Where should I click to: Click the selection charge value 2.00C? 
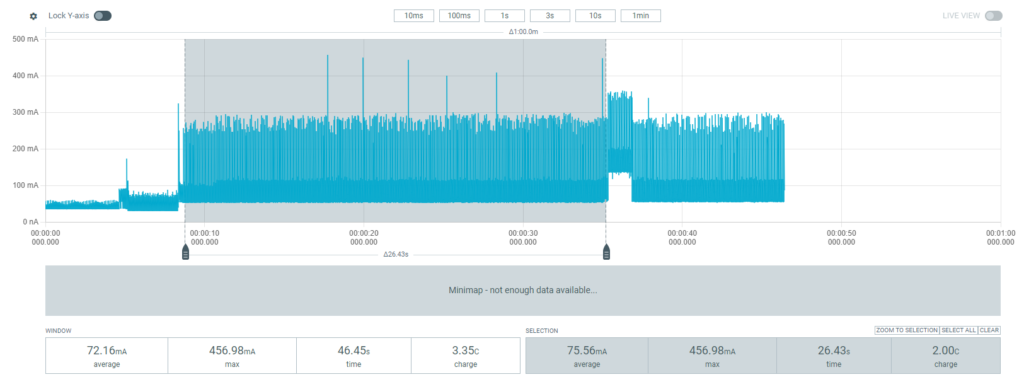(x=946, y=350)
